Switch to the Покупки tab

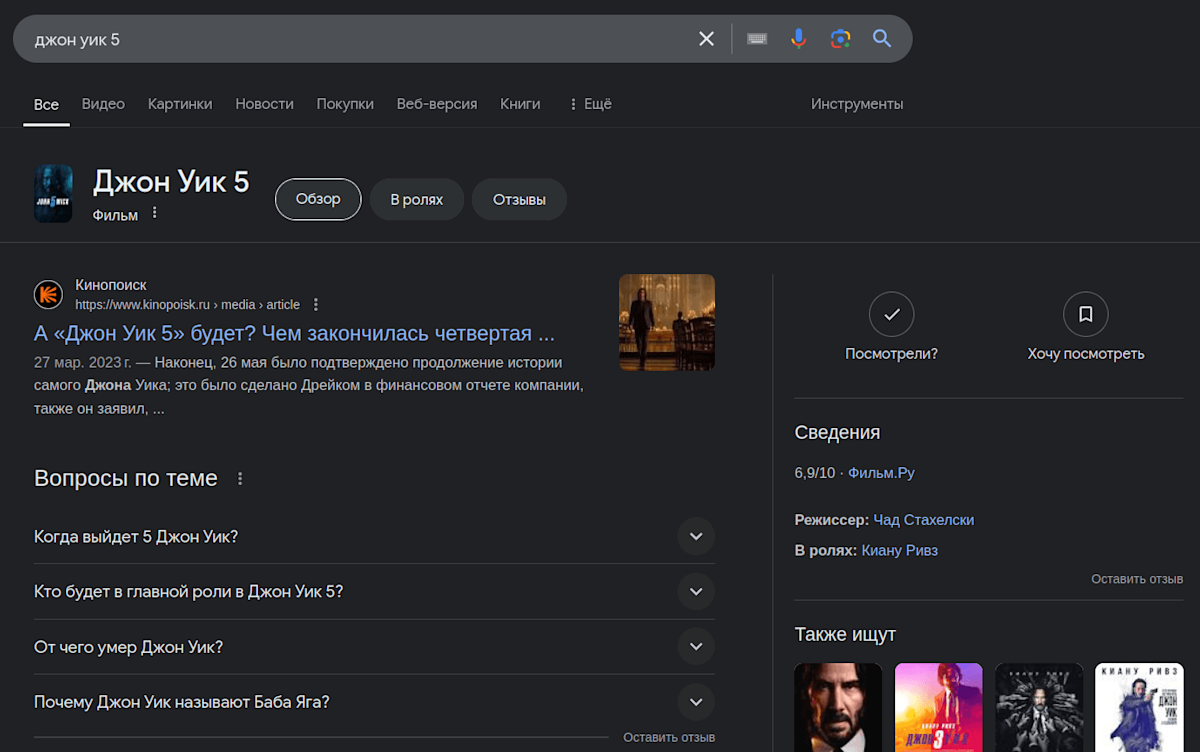coord(345,104)
